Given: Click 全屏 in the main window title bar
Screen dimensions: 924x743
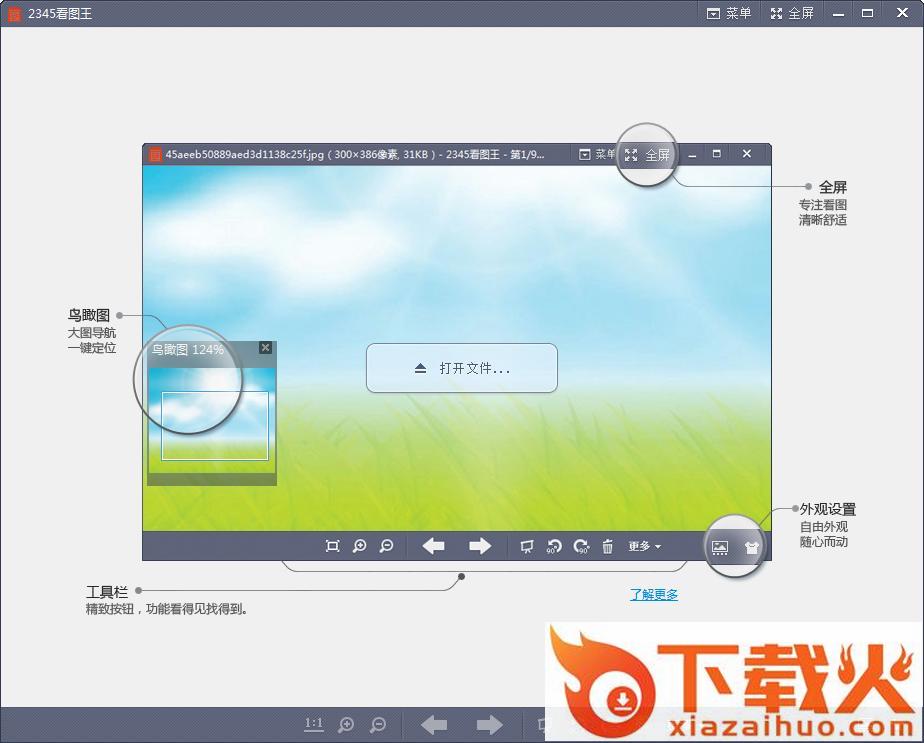Looking at the screenshot, I should (792, 13).
